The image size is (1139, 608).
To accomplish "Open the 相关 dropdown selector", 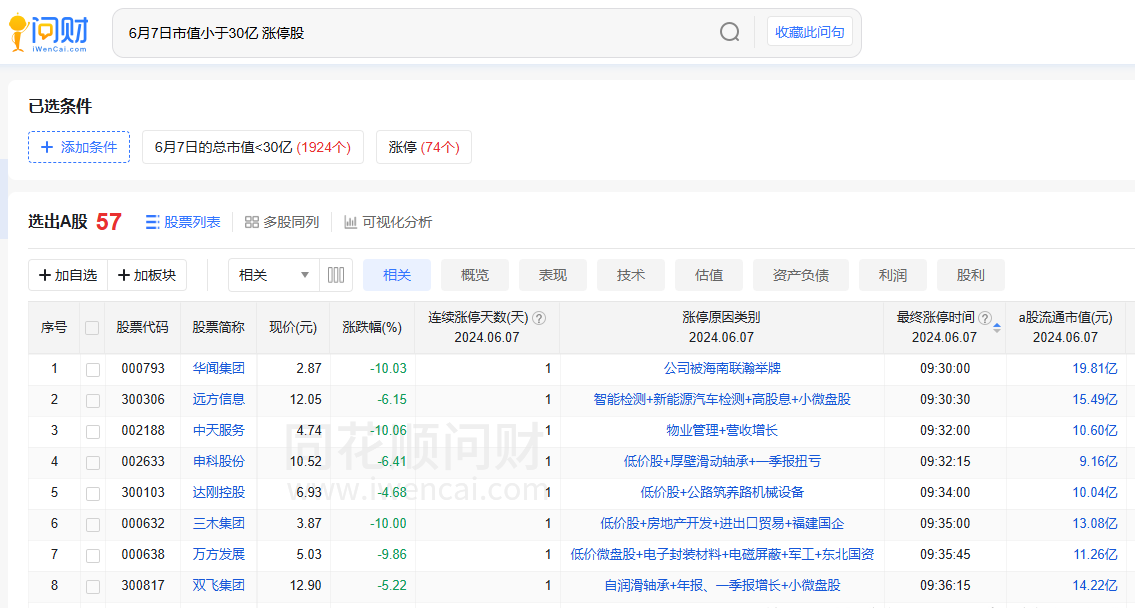I will (273, 275).
